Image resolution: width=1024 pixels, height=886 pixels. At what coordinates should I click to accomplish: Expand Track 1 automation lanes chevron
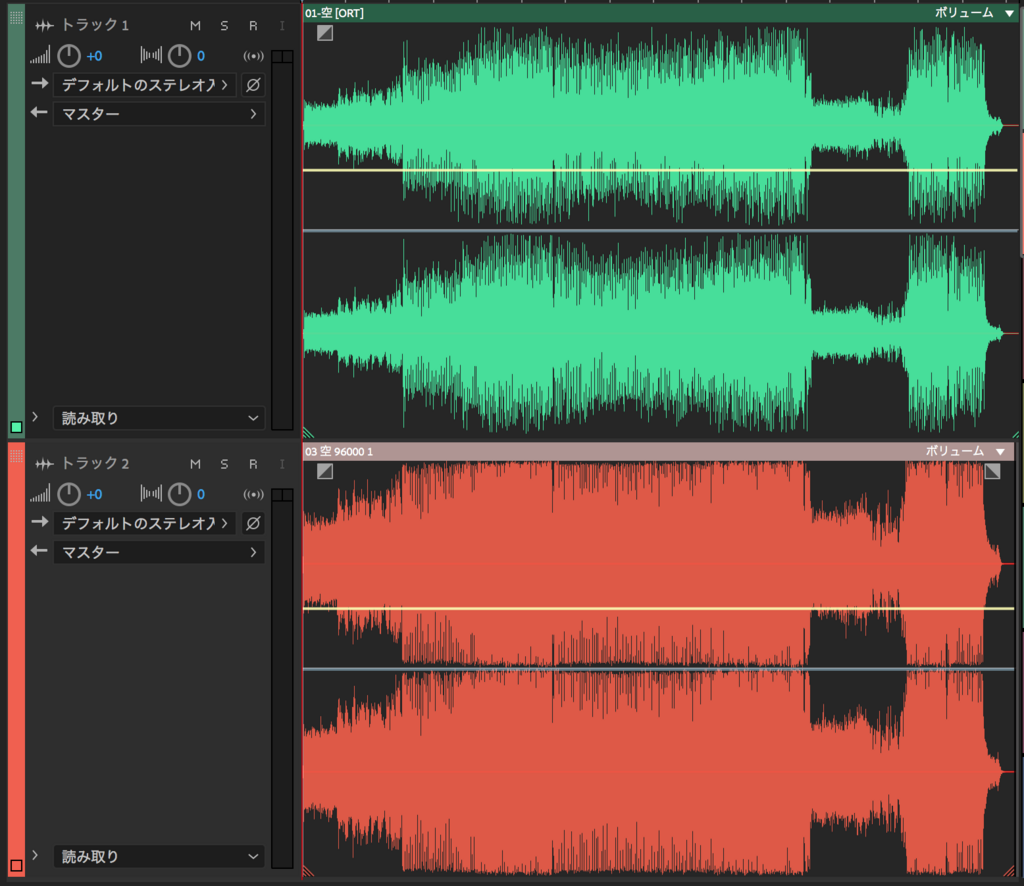[35, 417]
